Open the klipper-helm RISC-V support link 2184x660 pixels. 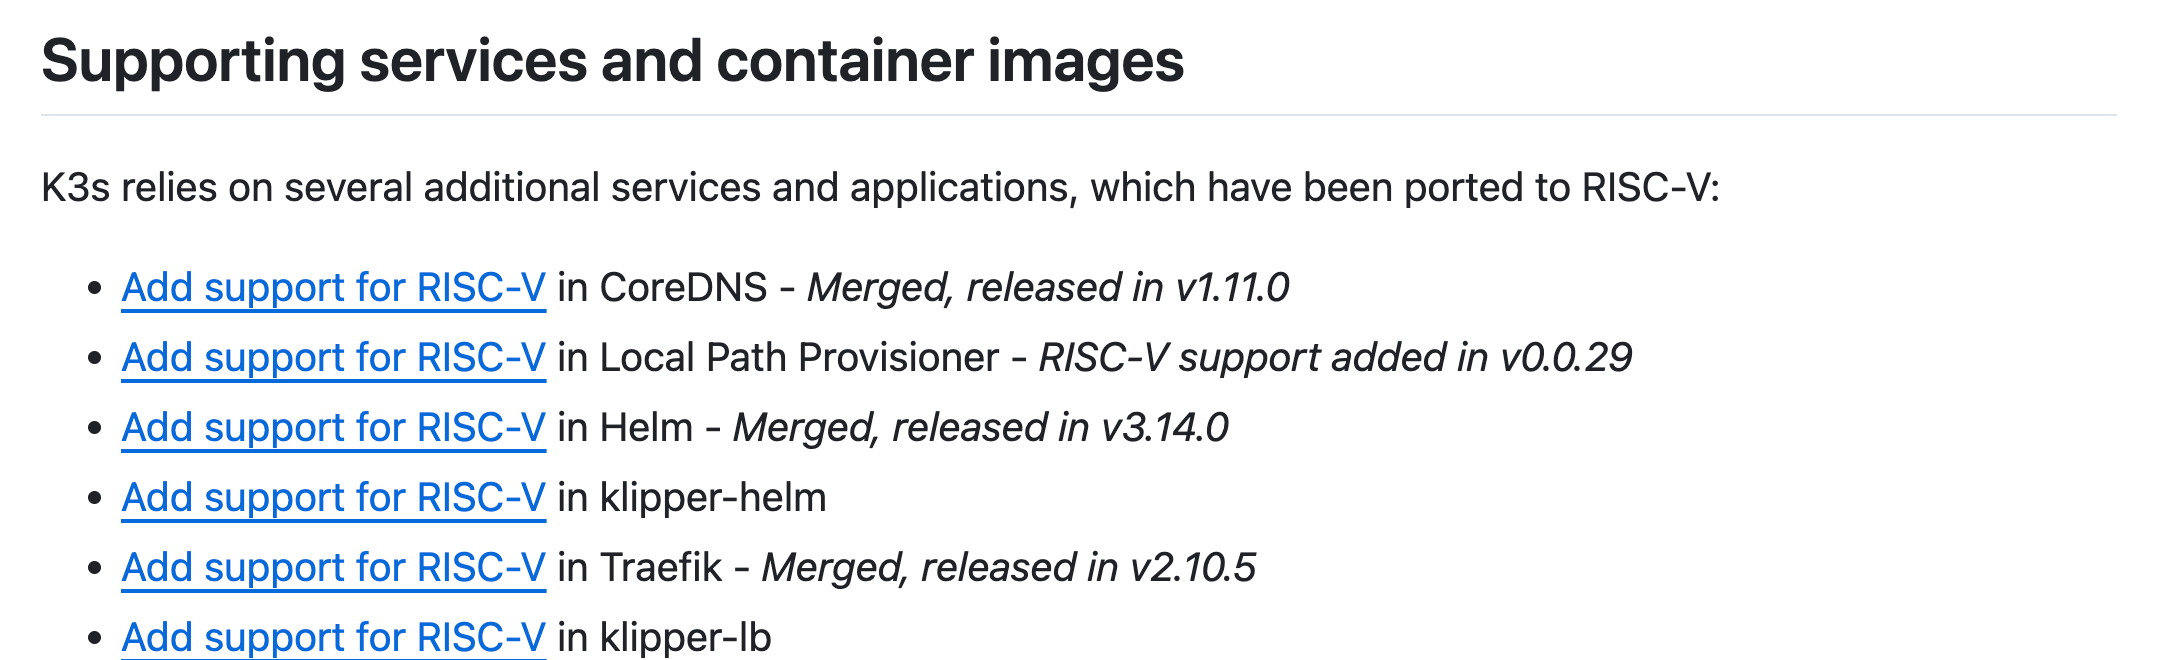pos(333,498)
